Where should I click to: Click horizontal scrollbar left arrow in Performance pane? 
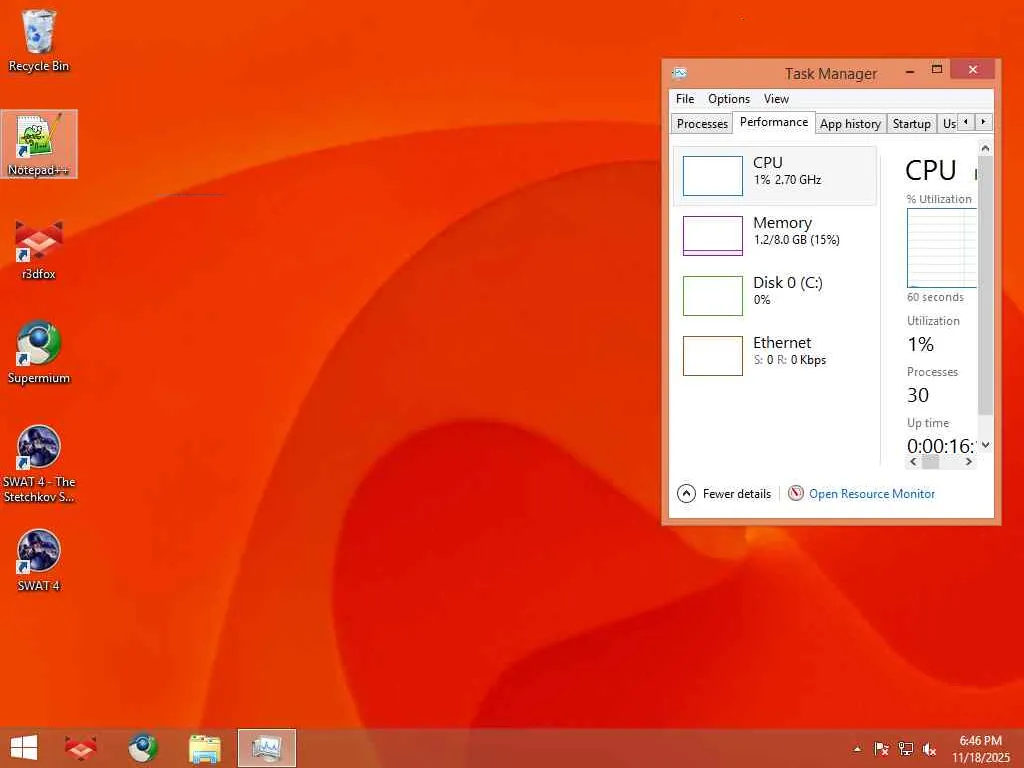914,462
